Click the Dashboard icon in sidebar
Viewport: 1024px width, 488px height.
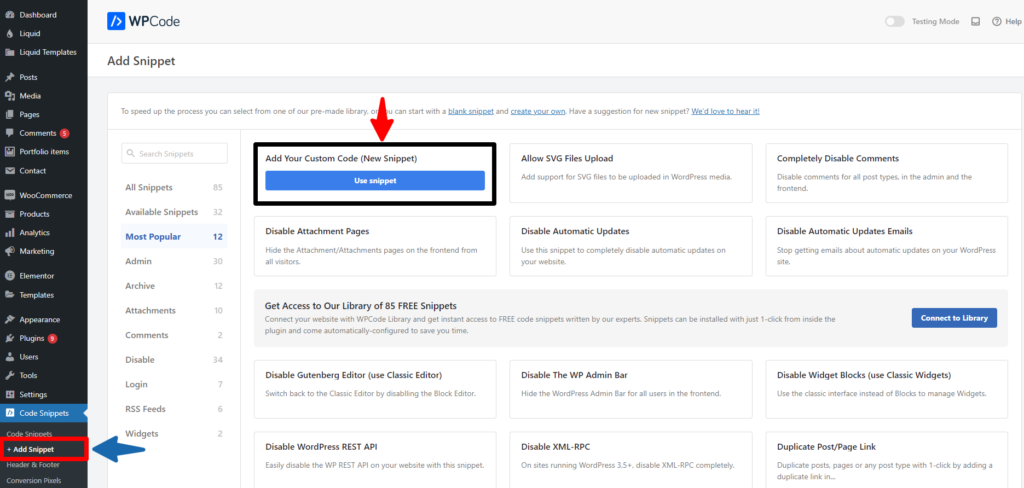tap(9, 15)
